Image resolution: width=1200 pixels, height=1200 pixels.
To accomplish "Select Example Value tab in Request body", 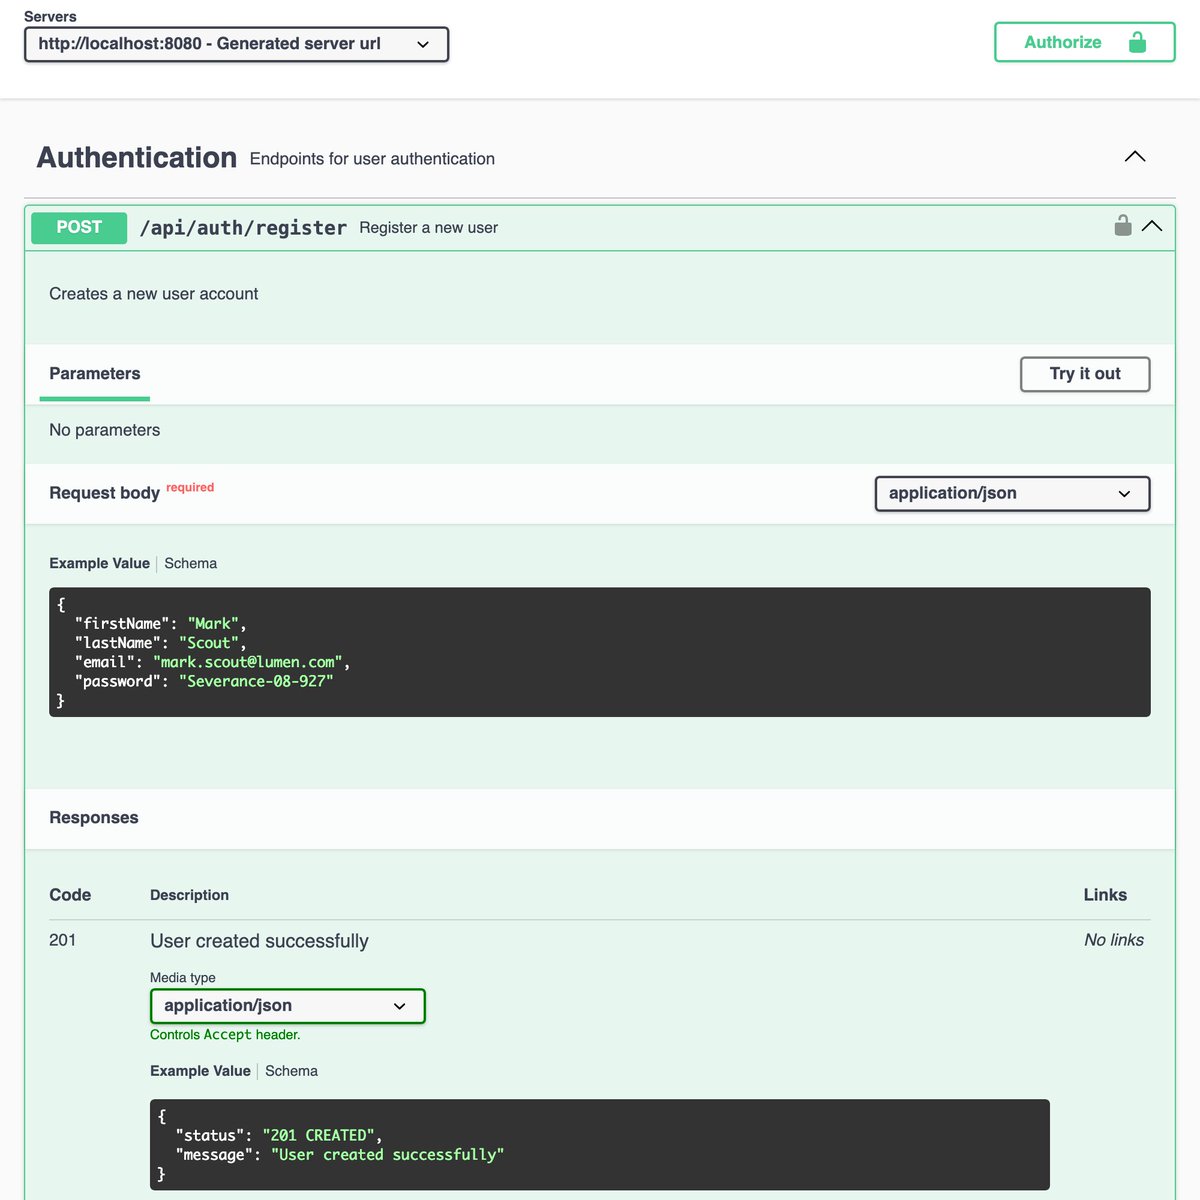I will (x=99, y=563).
